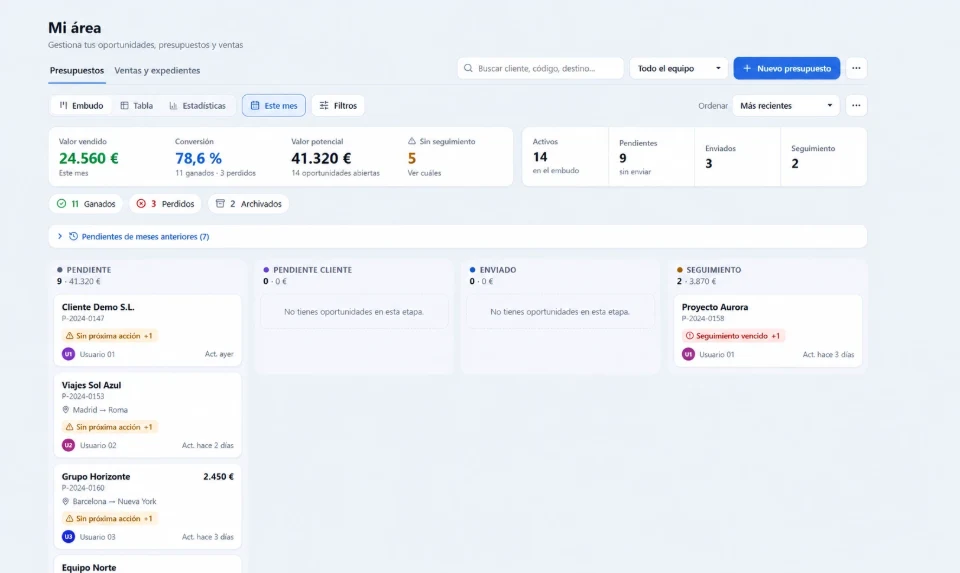The height and width of the screenshot is (573, 960).
Task: Open the Equipo Norte card
Action: pos(148,564)
